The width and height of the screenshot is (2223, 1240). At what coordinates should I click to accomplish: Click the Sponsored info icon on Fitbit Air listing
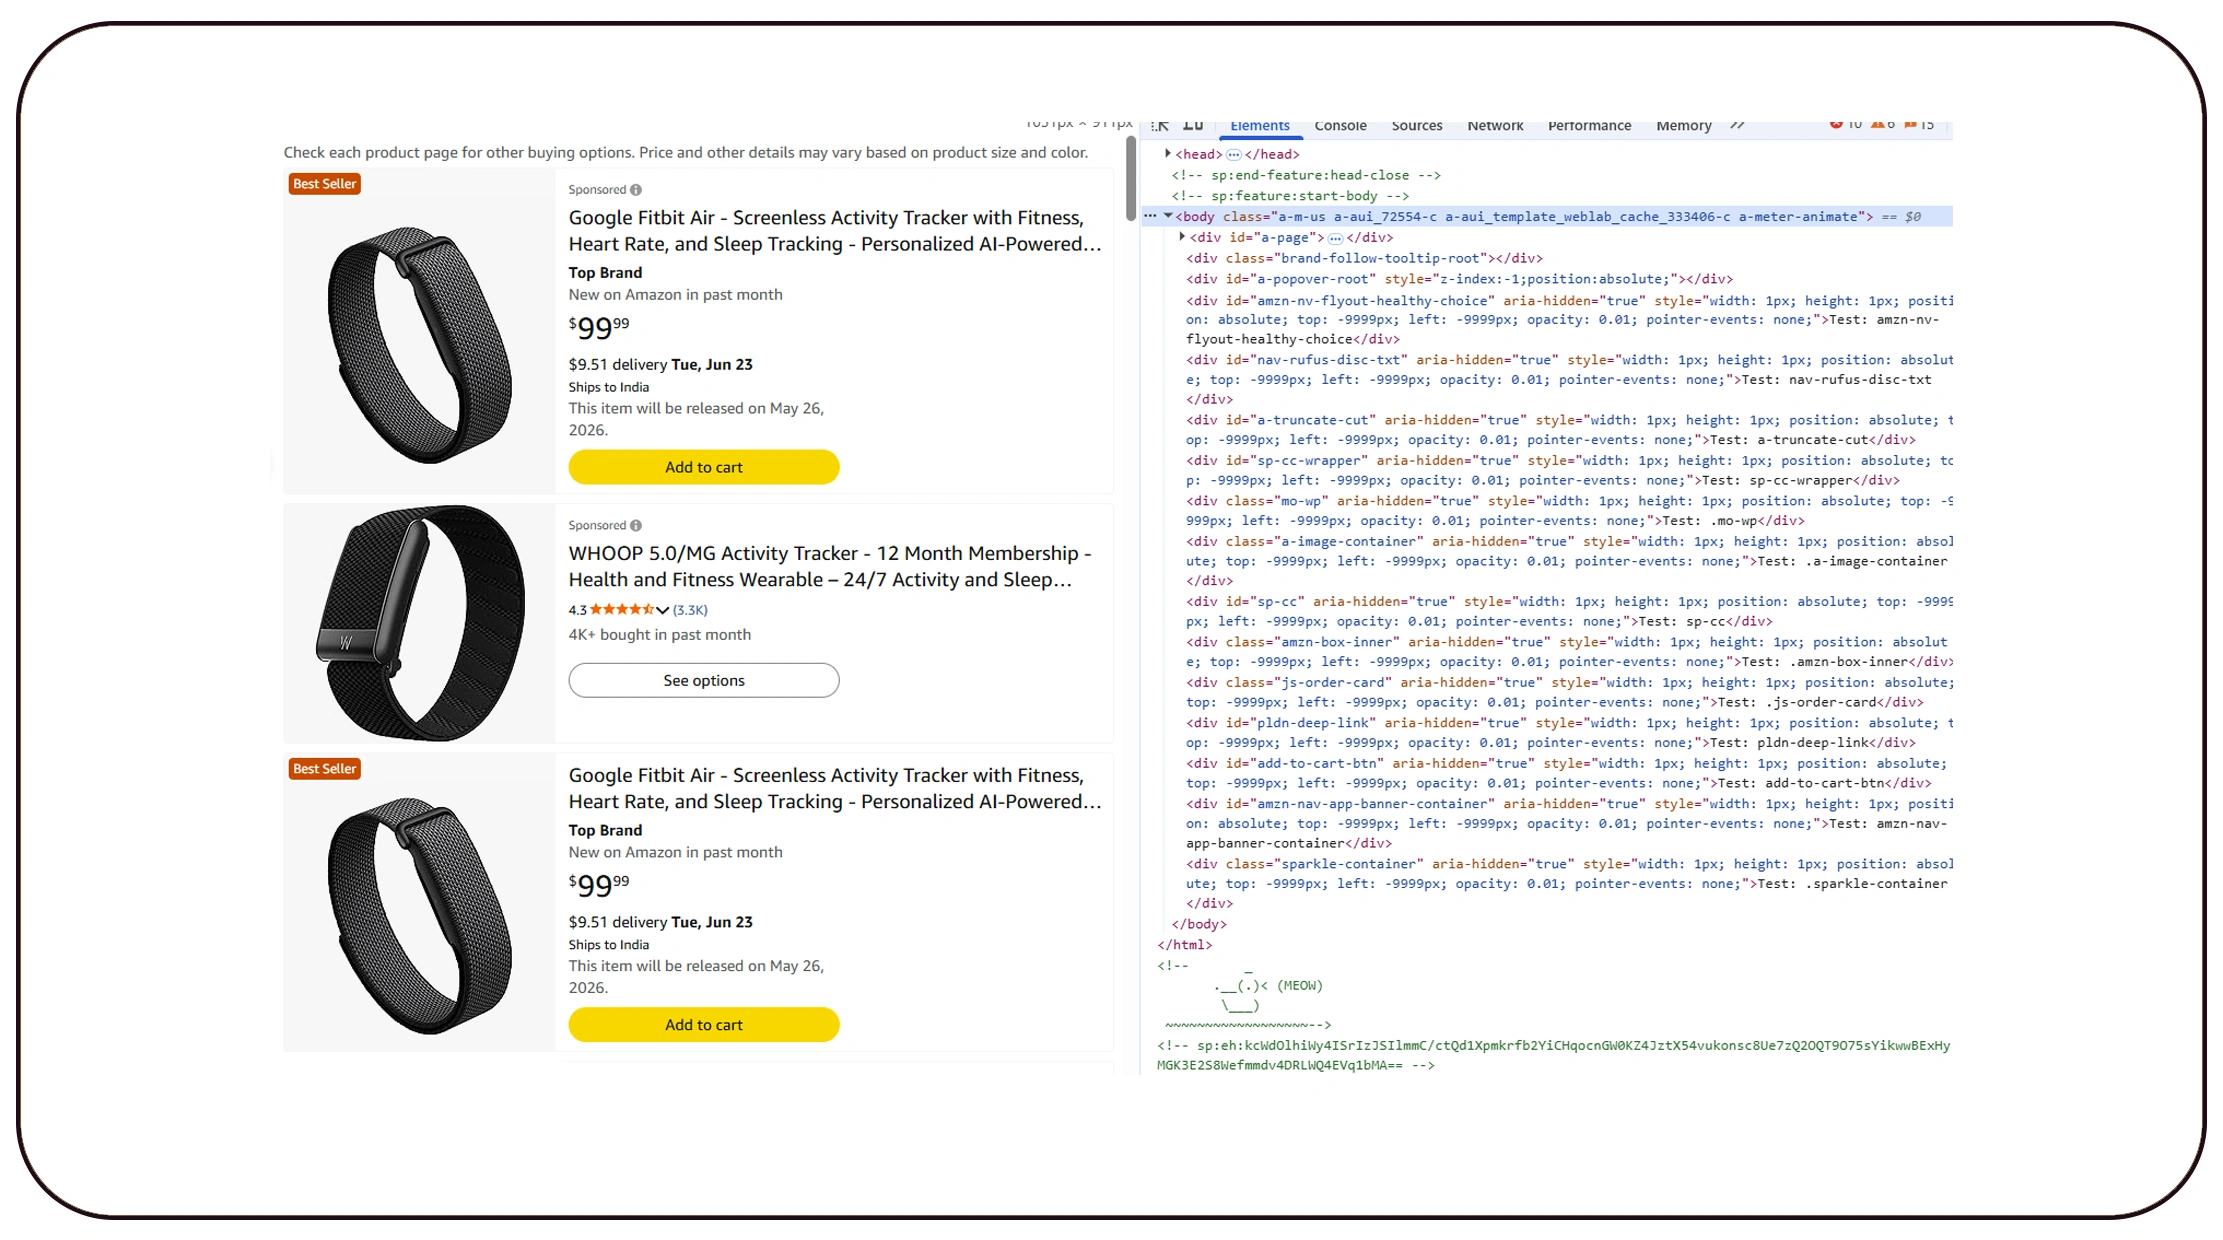[x=636, y=190]
